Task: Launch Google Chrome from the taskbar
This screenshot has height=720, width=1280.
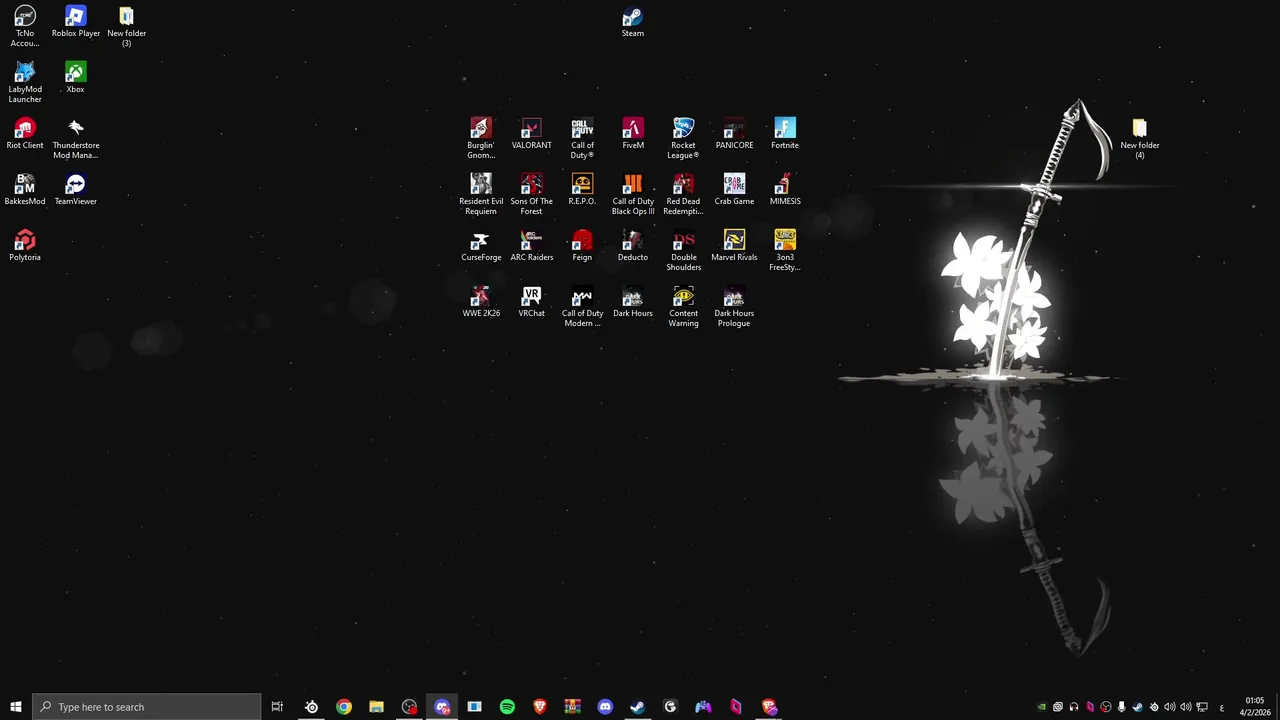Action: pyautogui.click(x=344, y=707)
